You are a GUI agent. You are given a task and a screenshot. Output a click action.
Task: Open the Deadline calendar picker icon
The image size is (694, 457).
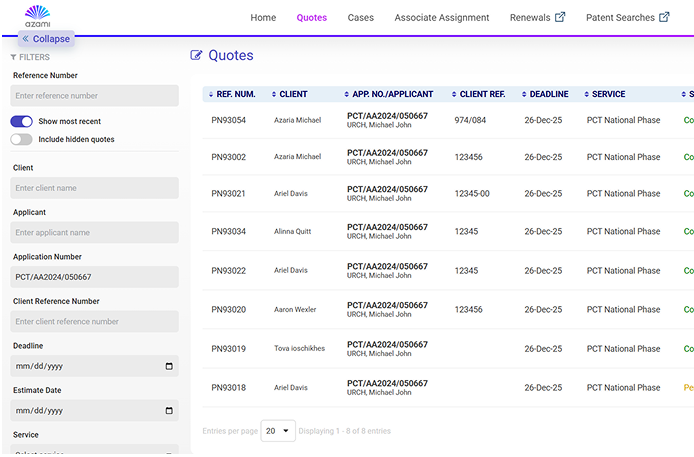[168, 366]
